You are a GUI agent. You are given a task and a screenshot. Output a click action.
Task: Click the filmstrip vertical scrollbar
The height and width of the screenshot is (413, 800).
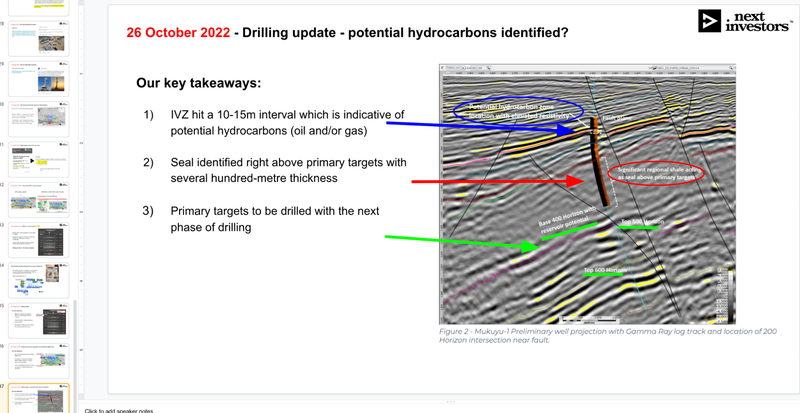75,356
